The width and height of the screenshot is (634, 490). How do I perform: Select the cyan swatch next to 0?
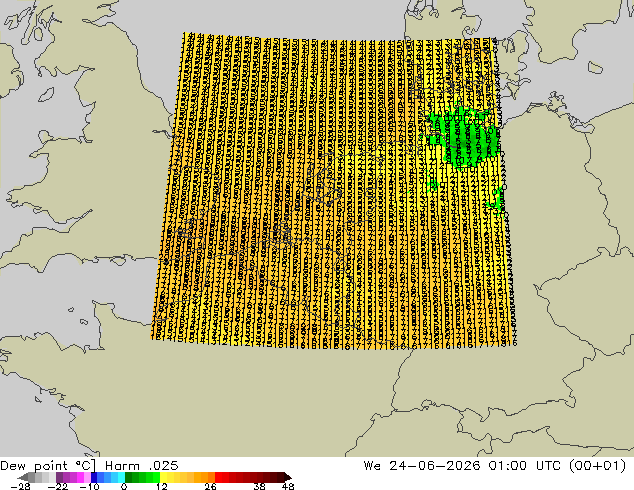[121, 477]
